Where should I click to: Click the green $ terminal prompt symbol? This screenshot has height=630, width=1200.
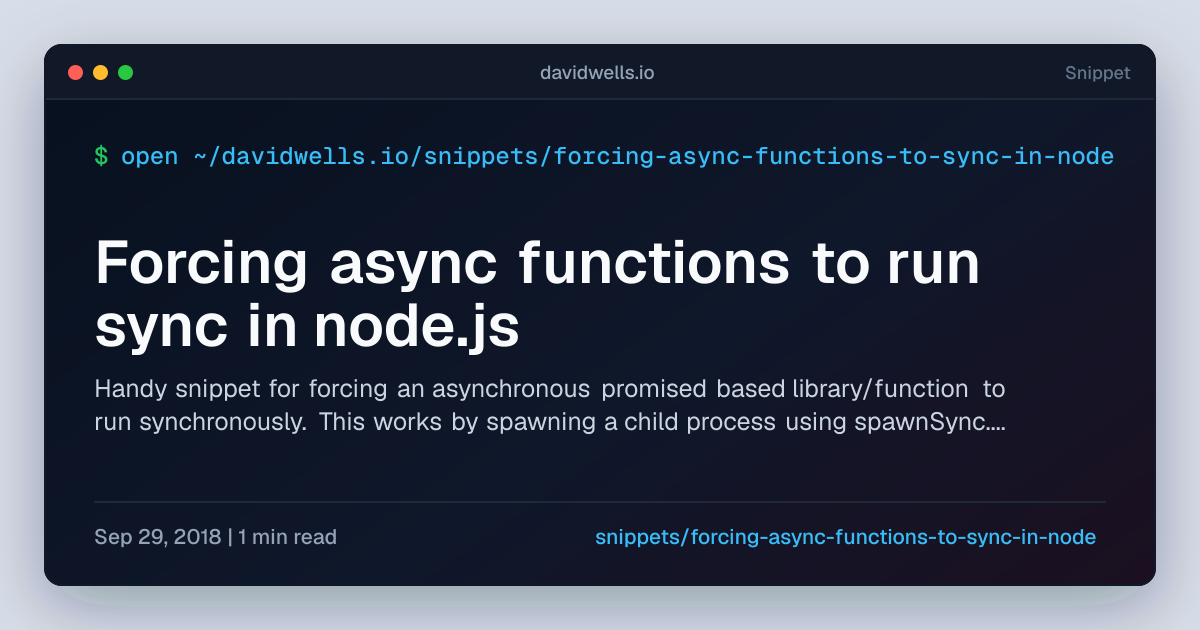point(101,157)
